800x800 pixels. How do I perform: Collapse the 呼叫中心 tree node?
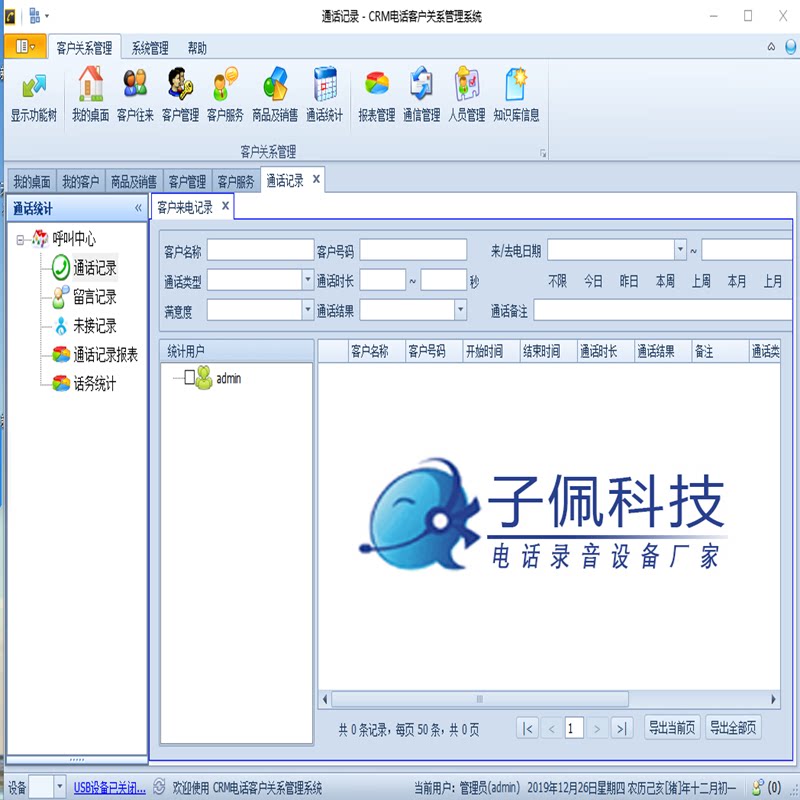(x=20, y=239)
